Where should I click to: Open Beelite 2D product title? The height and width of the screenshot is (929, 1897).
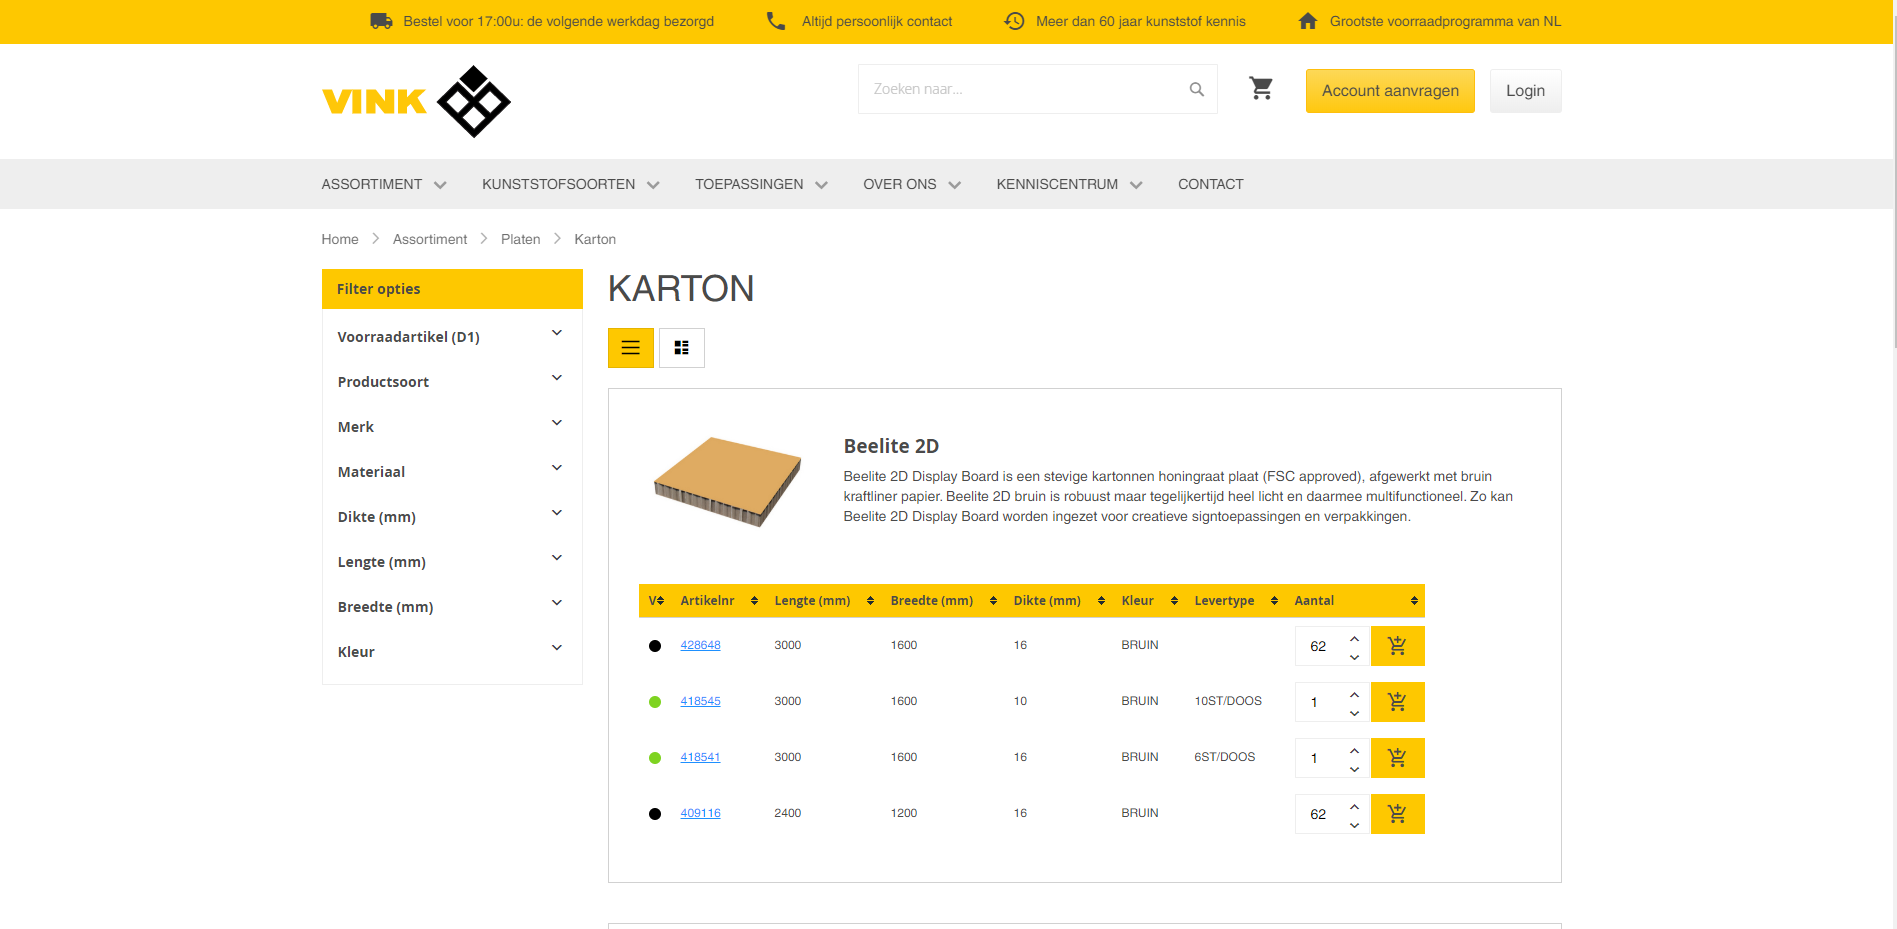tap(891, 446)
